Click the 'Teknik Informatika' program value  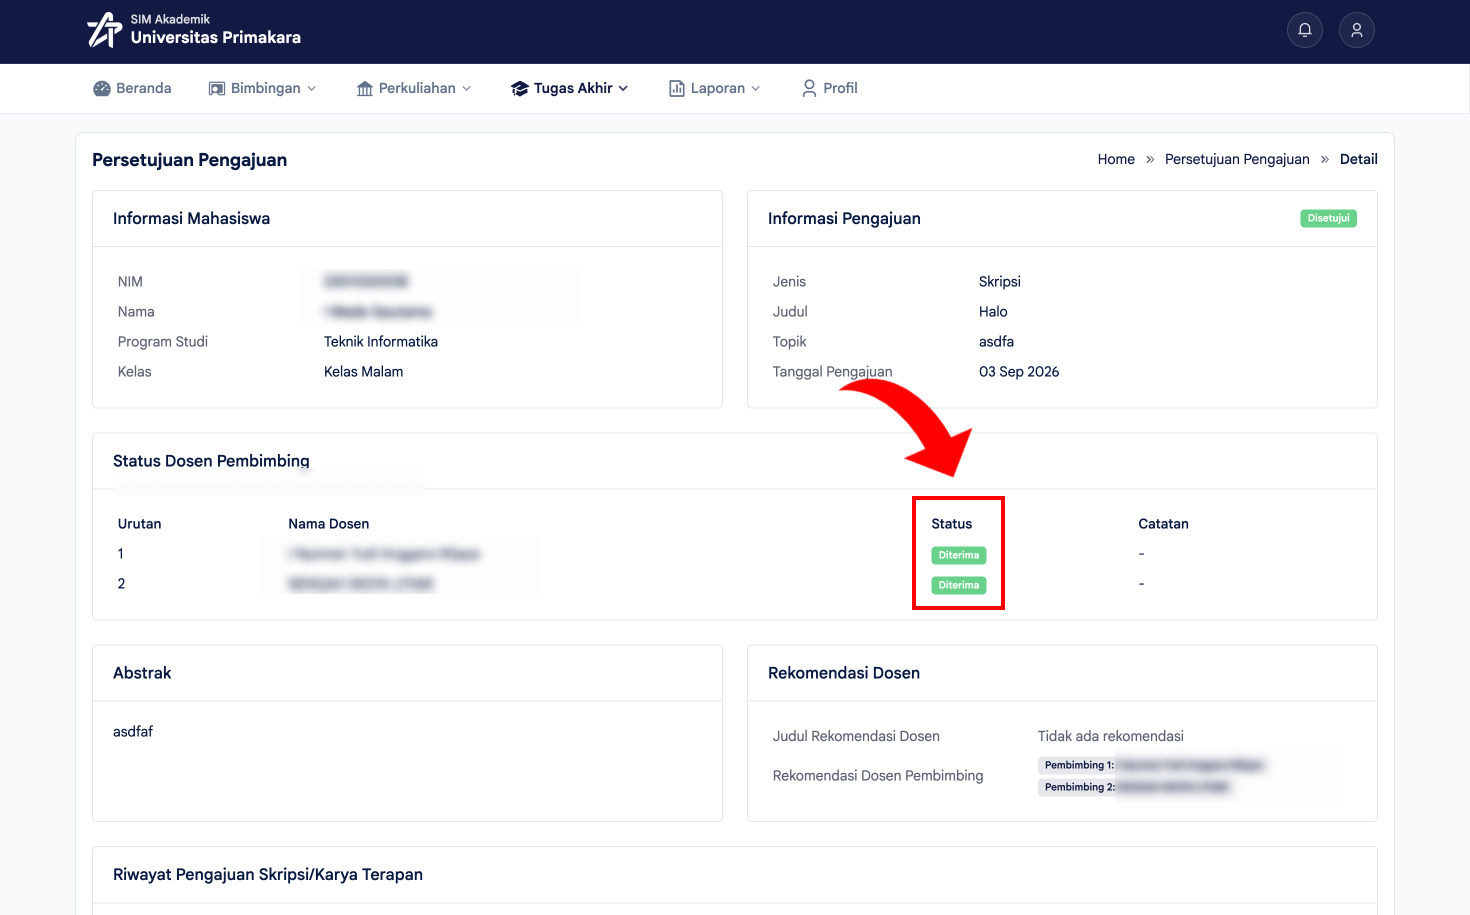[x=381, y=342]
